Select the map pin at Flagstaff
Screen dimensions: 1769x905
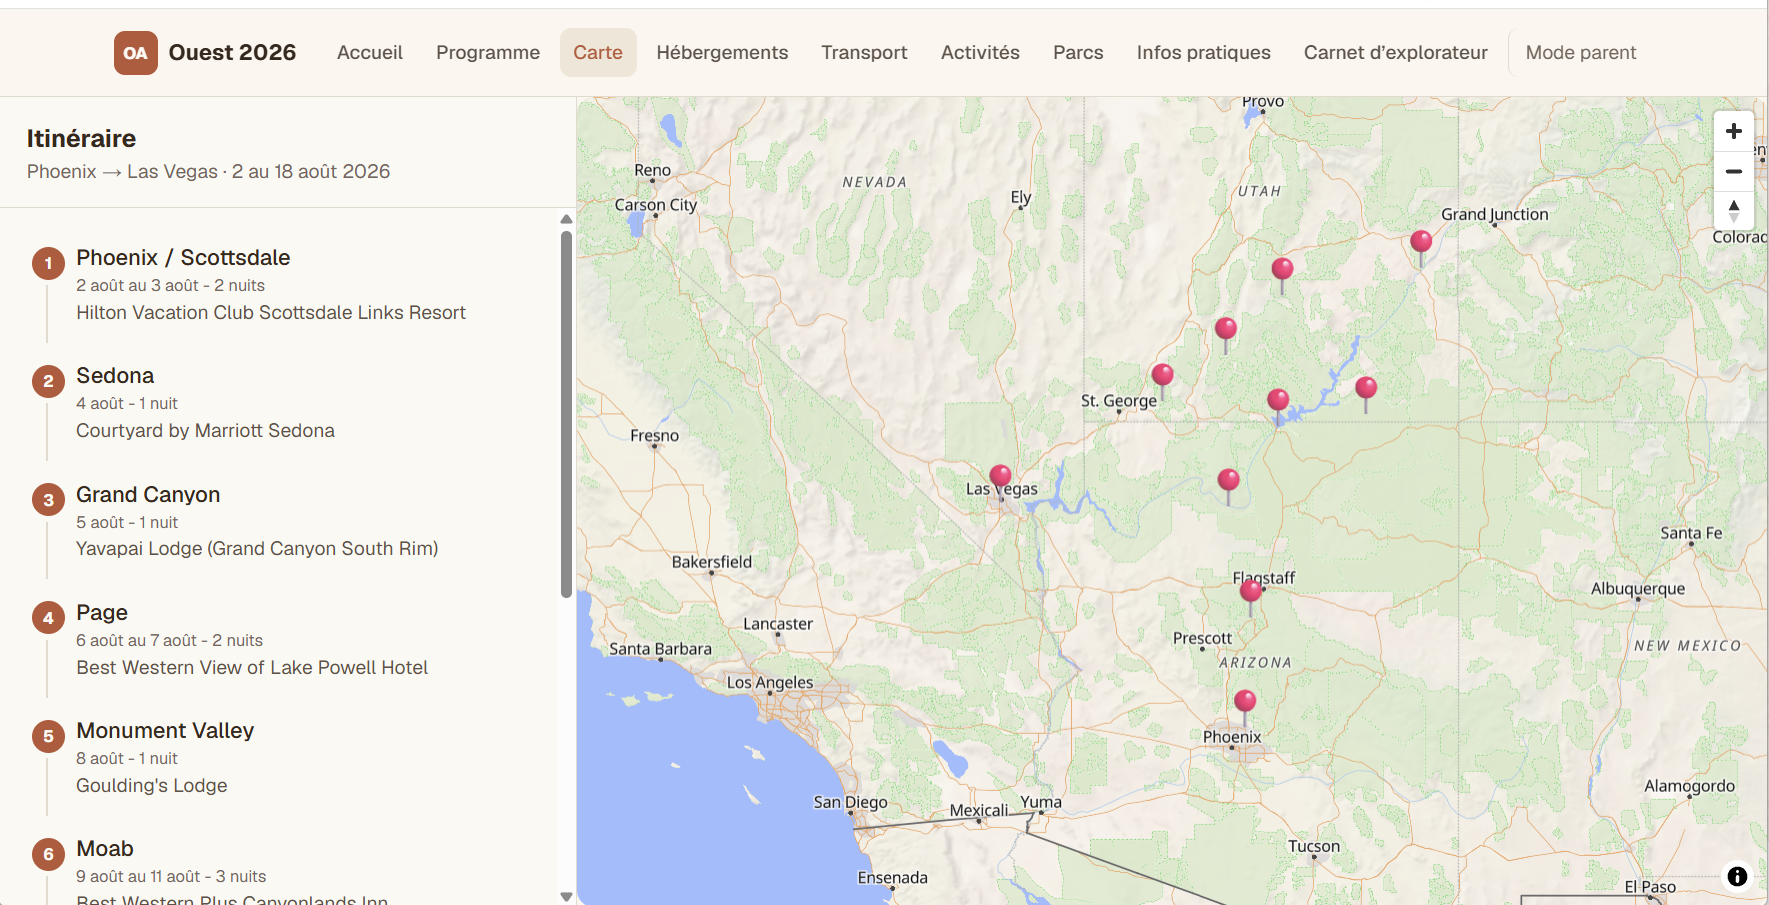click(x=1250, y=596)
